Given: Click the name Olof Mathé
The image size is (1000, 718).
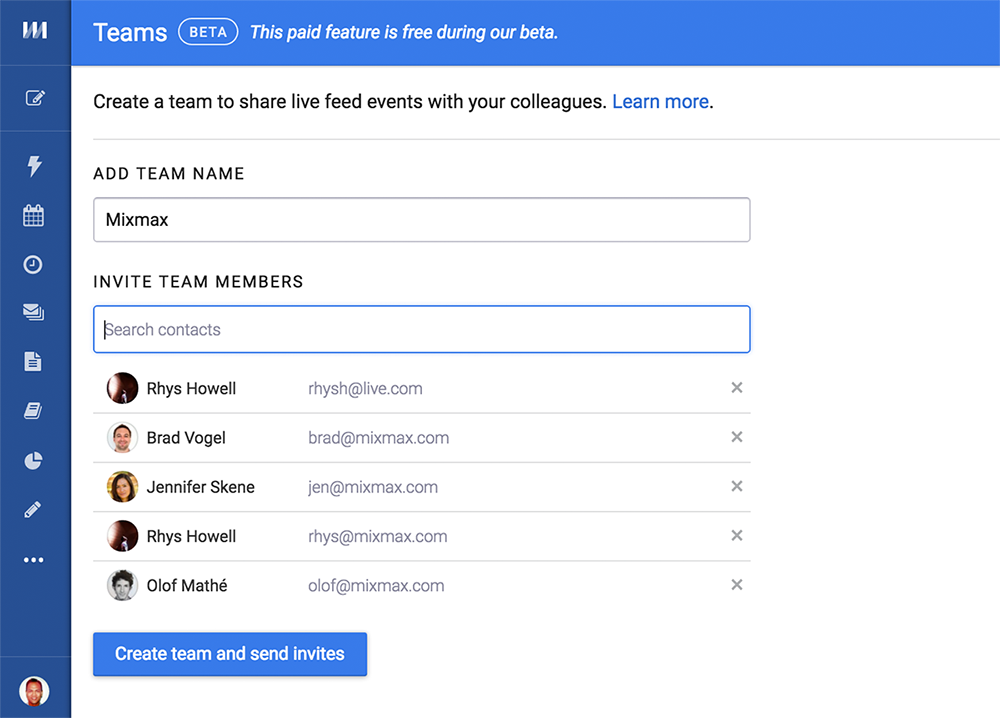Looking at the screenshot, I should (187, 585).
